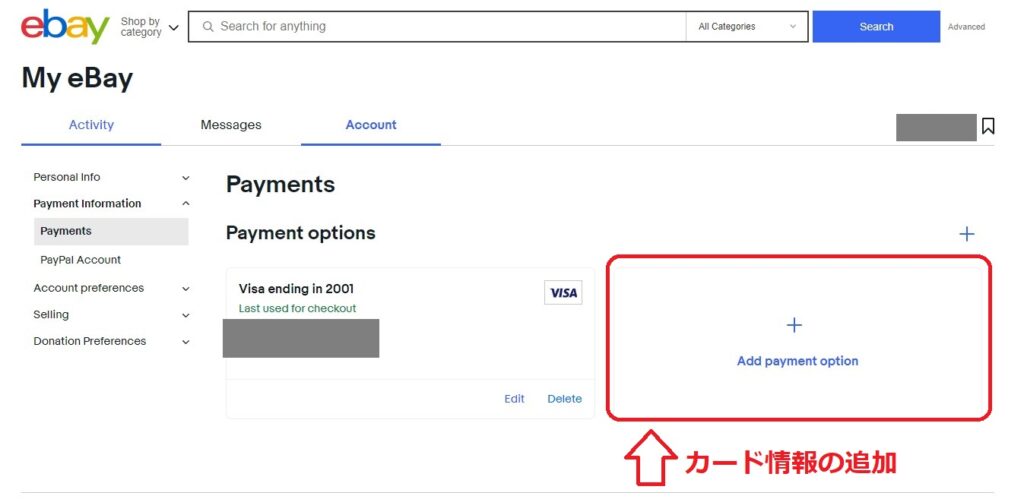Open the Advanced search link
The width and height of the screenshot is (1024, 499).
tap(966, 27)
